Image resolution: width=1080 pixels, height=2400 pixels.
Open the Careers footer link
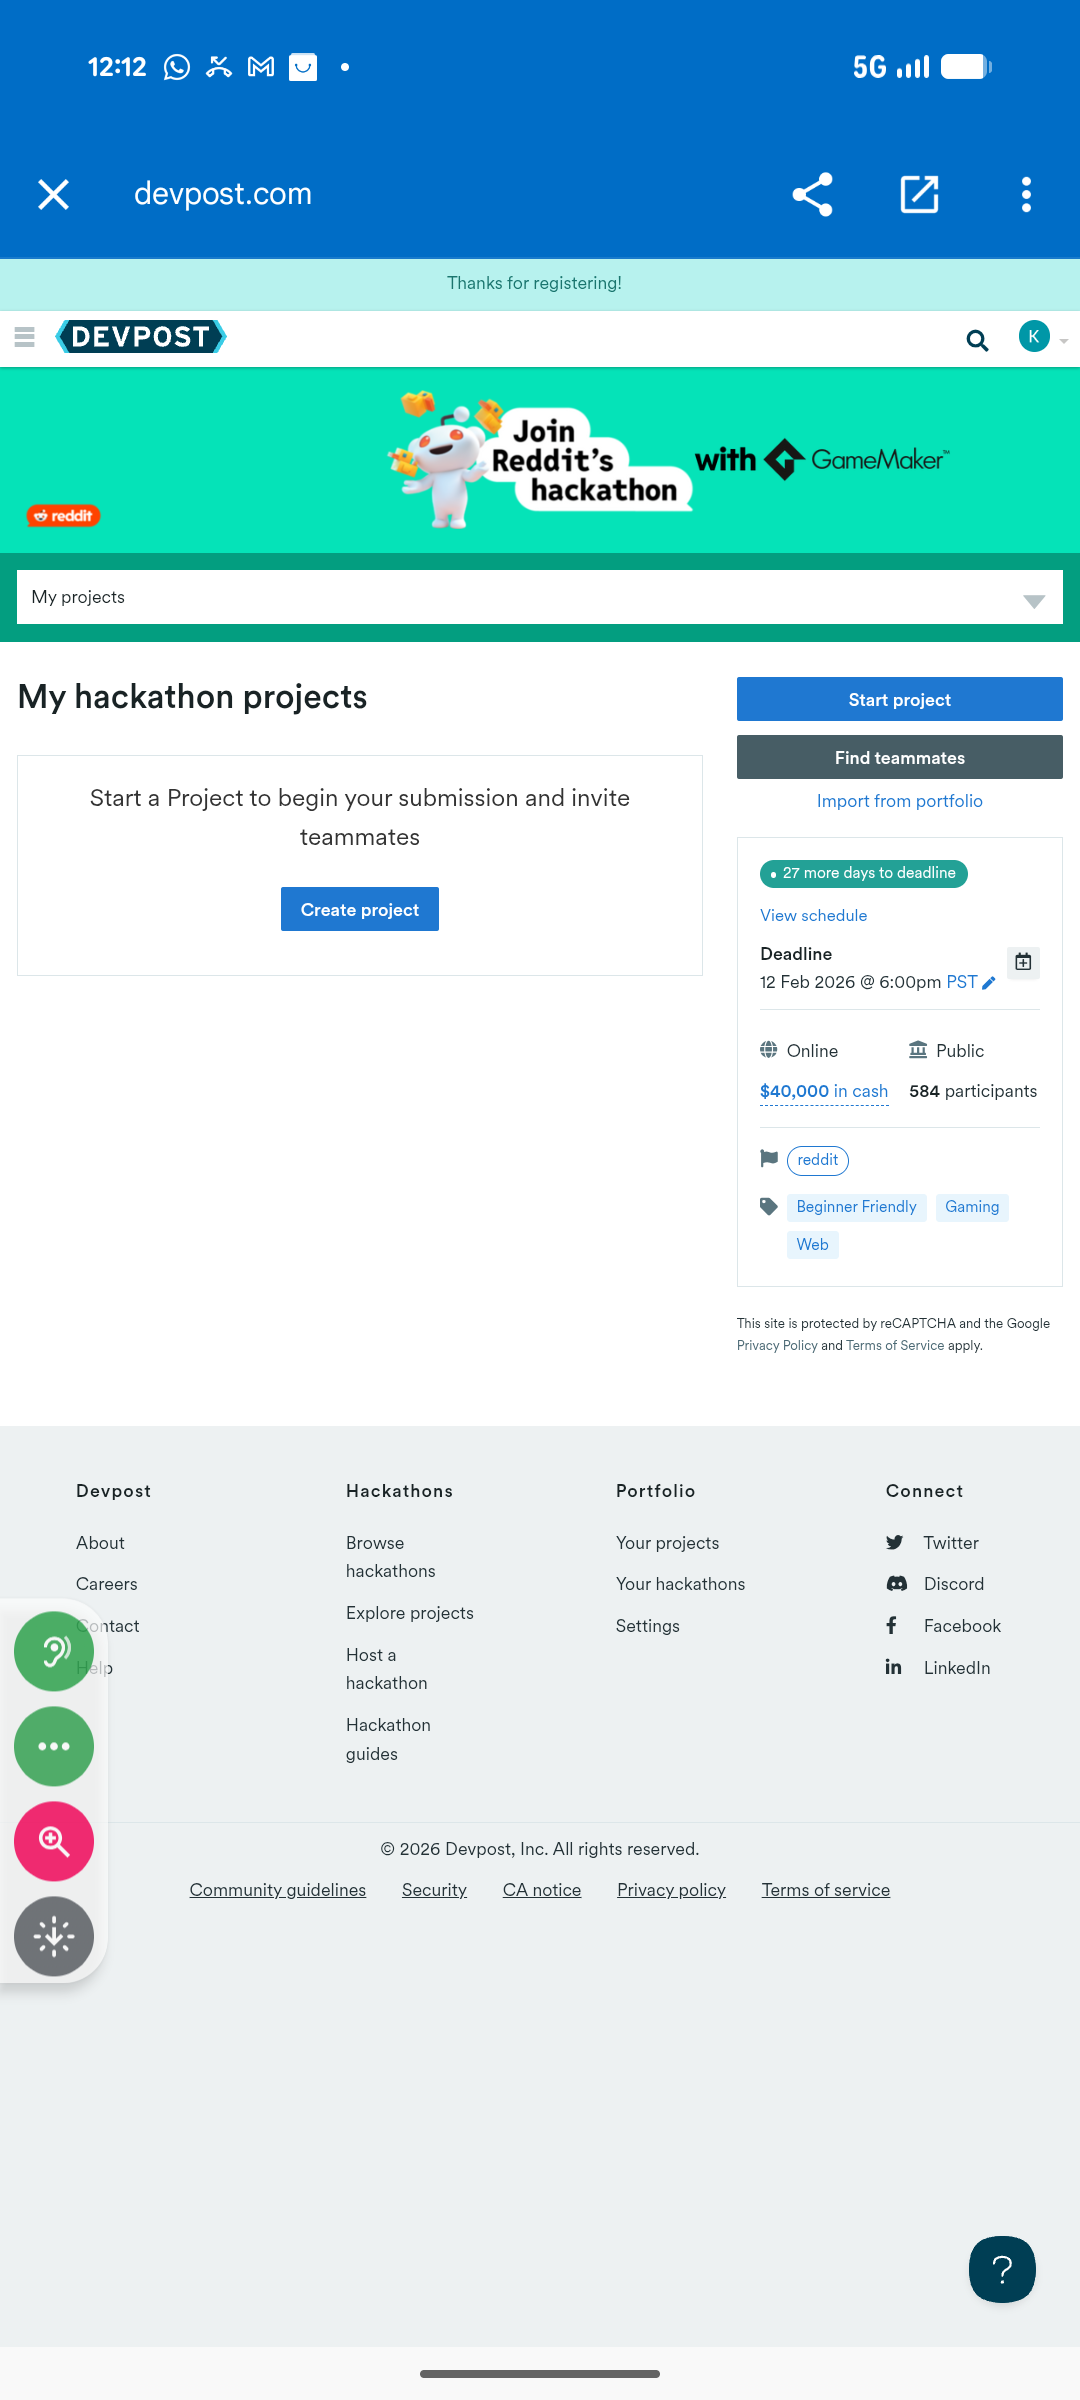pyautogui.click(x=107, y=1584)
